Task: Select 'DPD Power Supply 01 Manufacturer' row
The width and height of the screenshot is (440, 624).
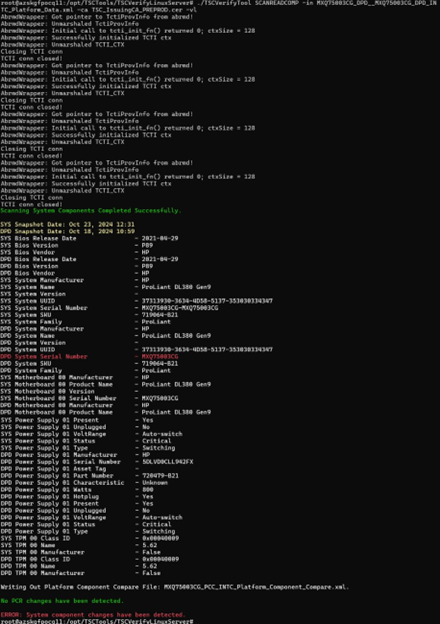Action: coord(75,455)
